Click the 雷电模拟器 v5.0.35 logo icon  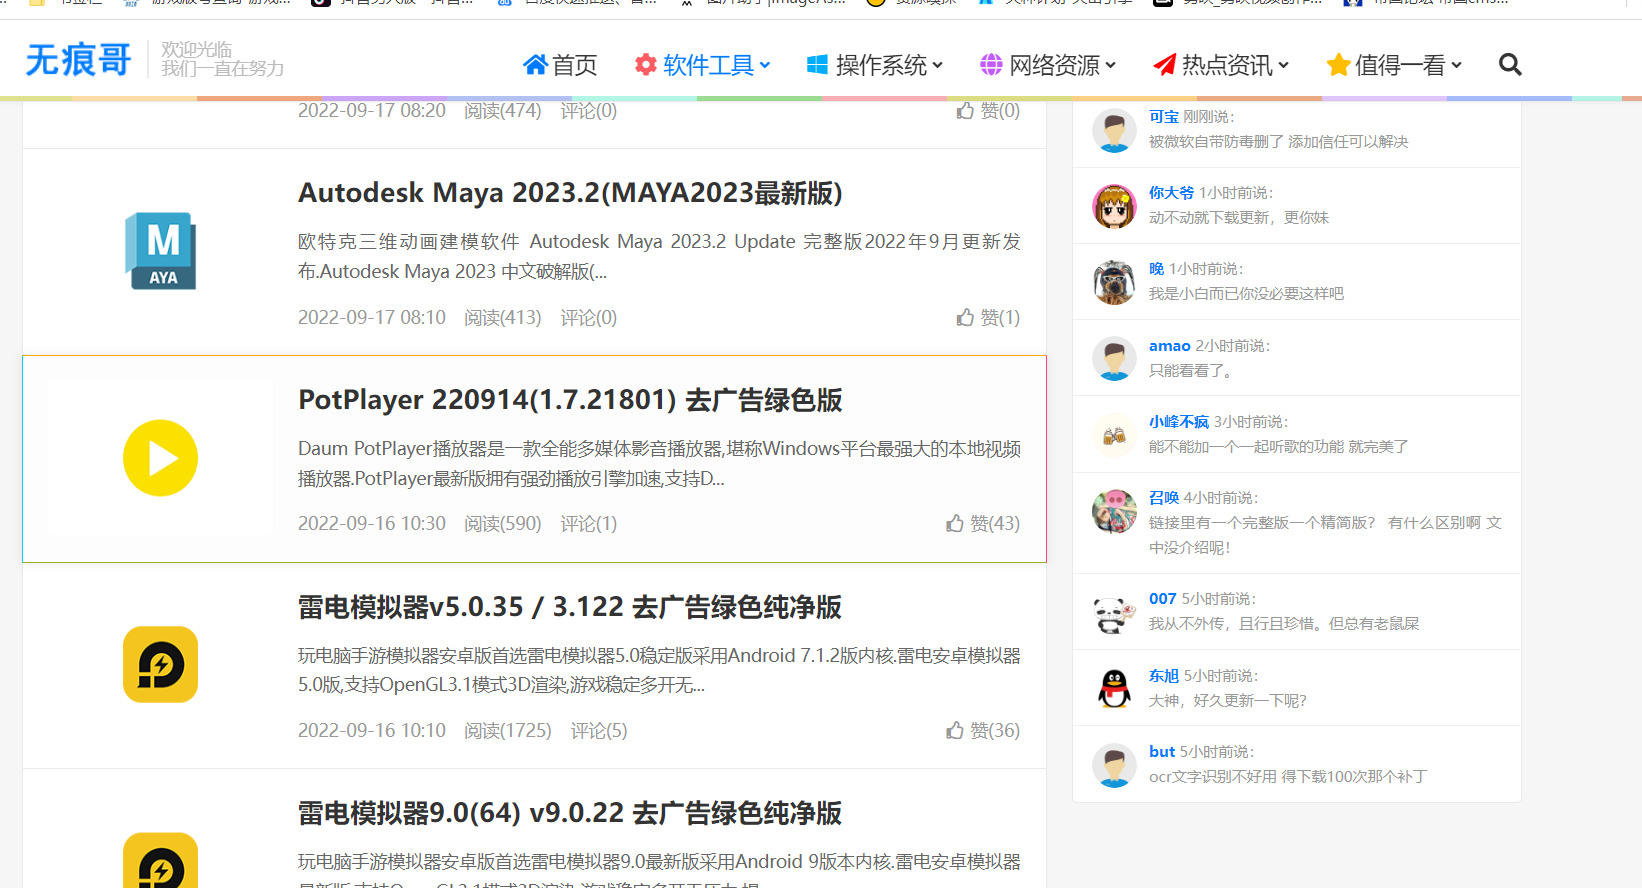coord(160,664)
